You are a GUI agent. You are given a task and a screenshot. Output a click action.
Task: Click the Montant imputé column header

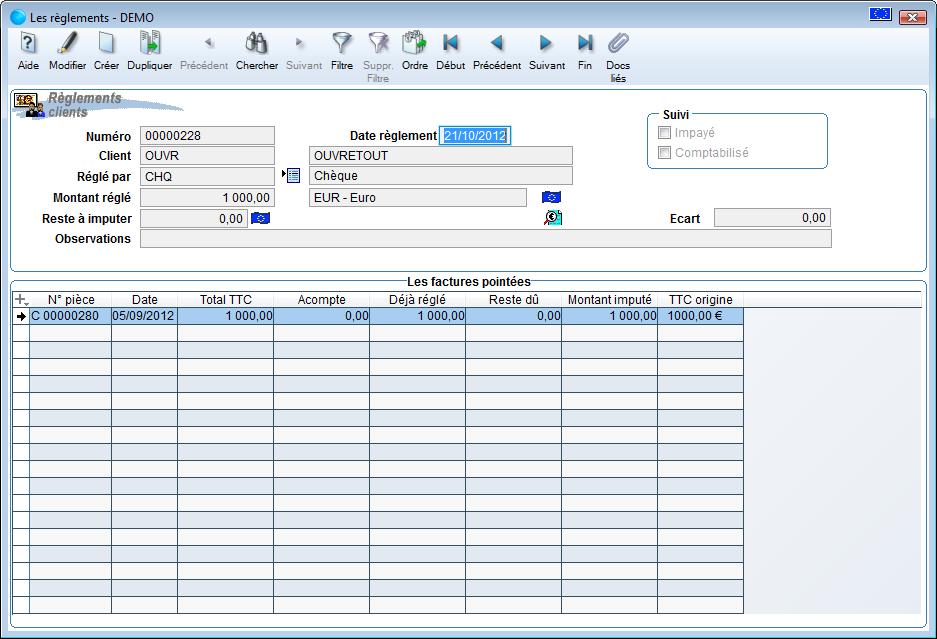610,299
